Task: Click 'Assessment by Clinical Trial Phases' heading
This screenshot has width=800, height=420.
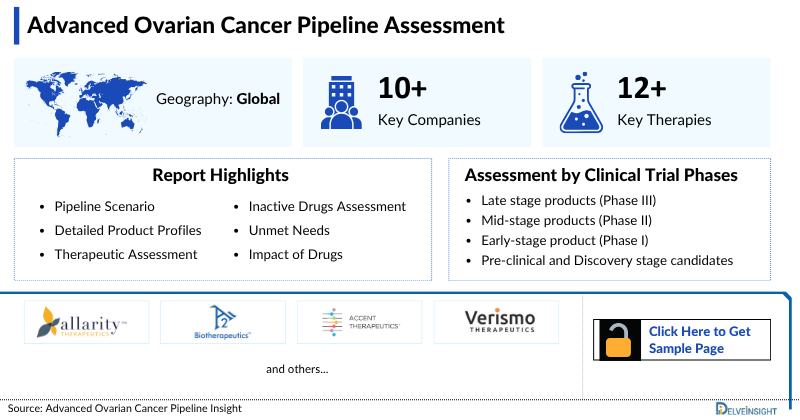Action: (601, 175)
